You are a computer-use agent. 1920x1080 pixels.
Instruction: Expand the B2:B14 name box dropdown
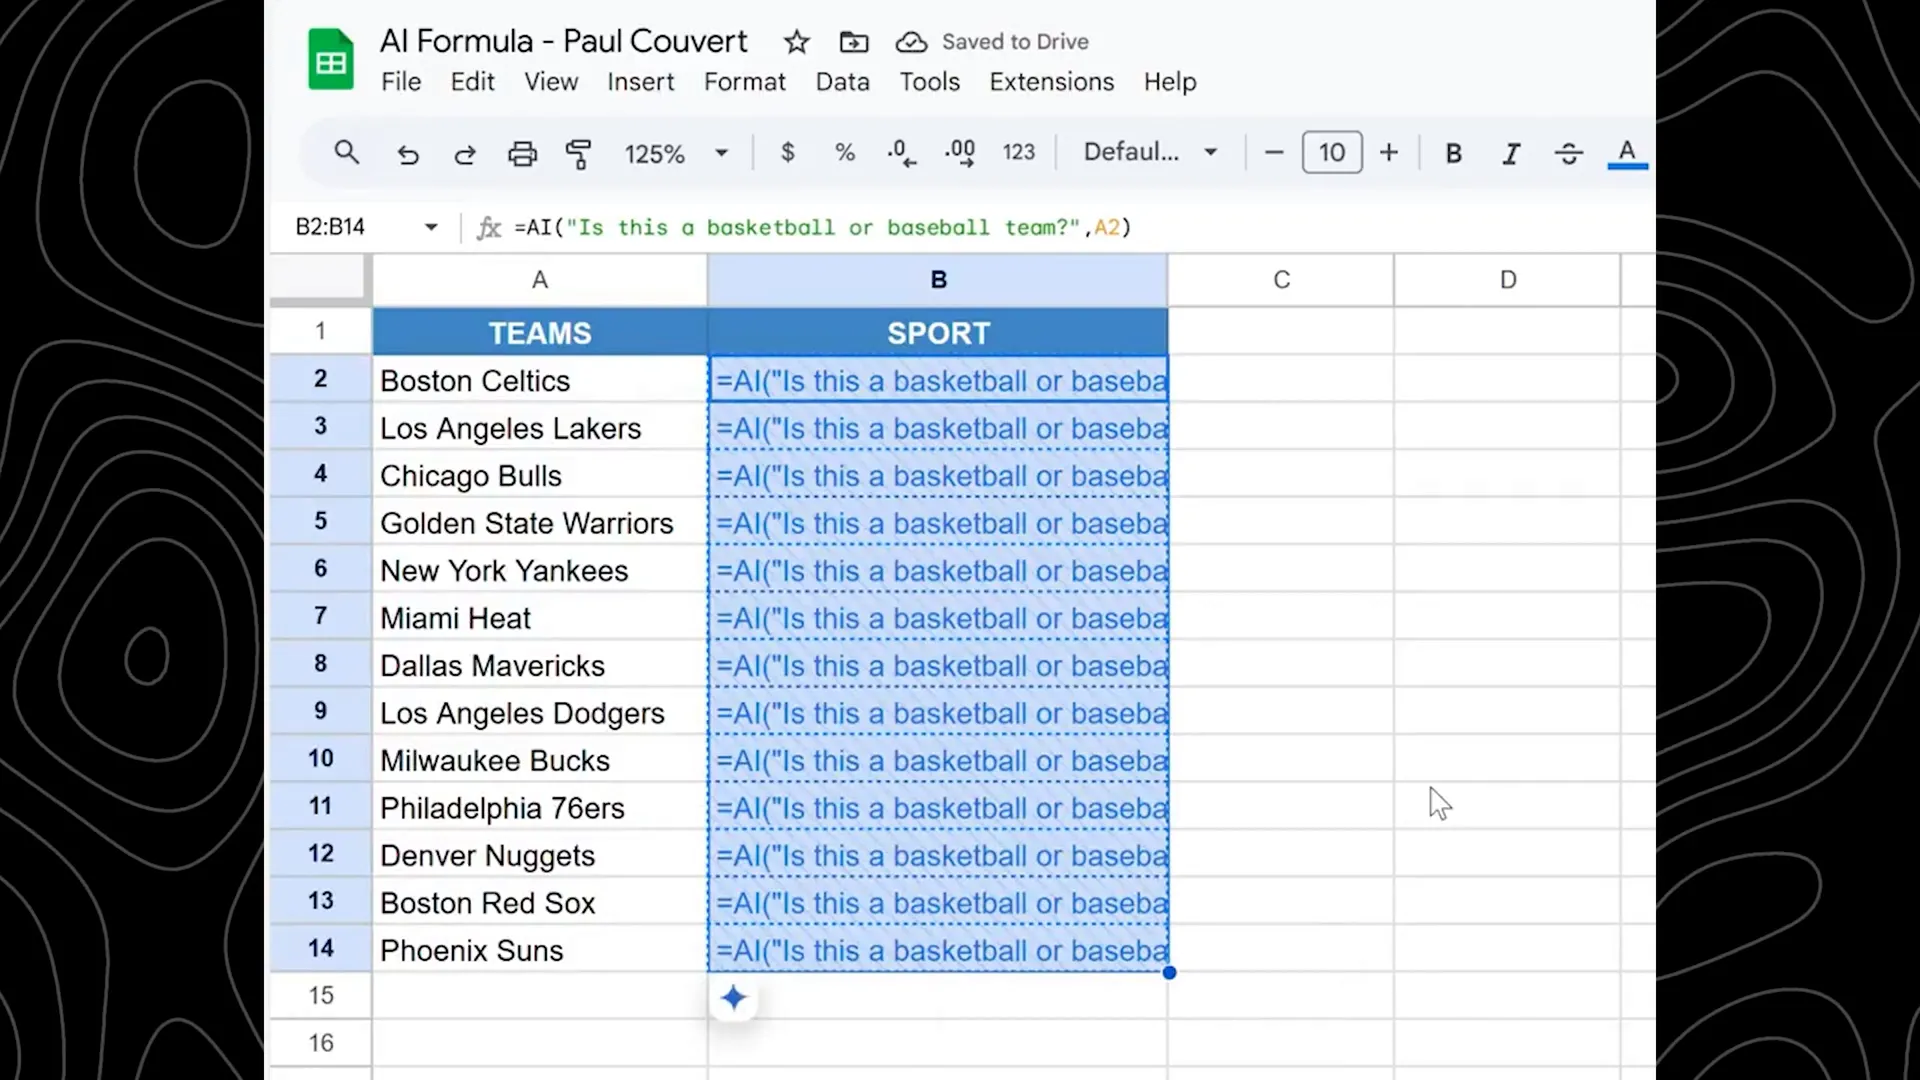tap(431, 227)
